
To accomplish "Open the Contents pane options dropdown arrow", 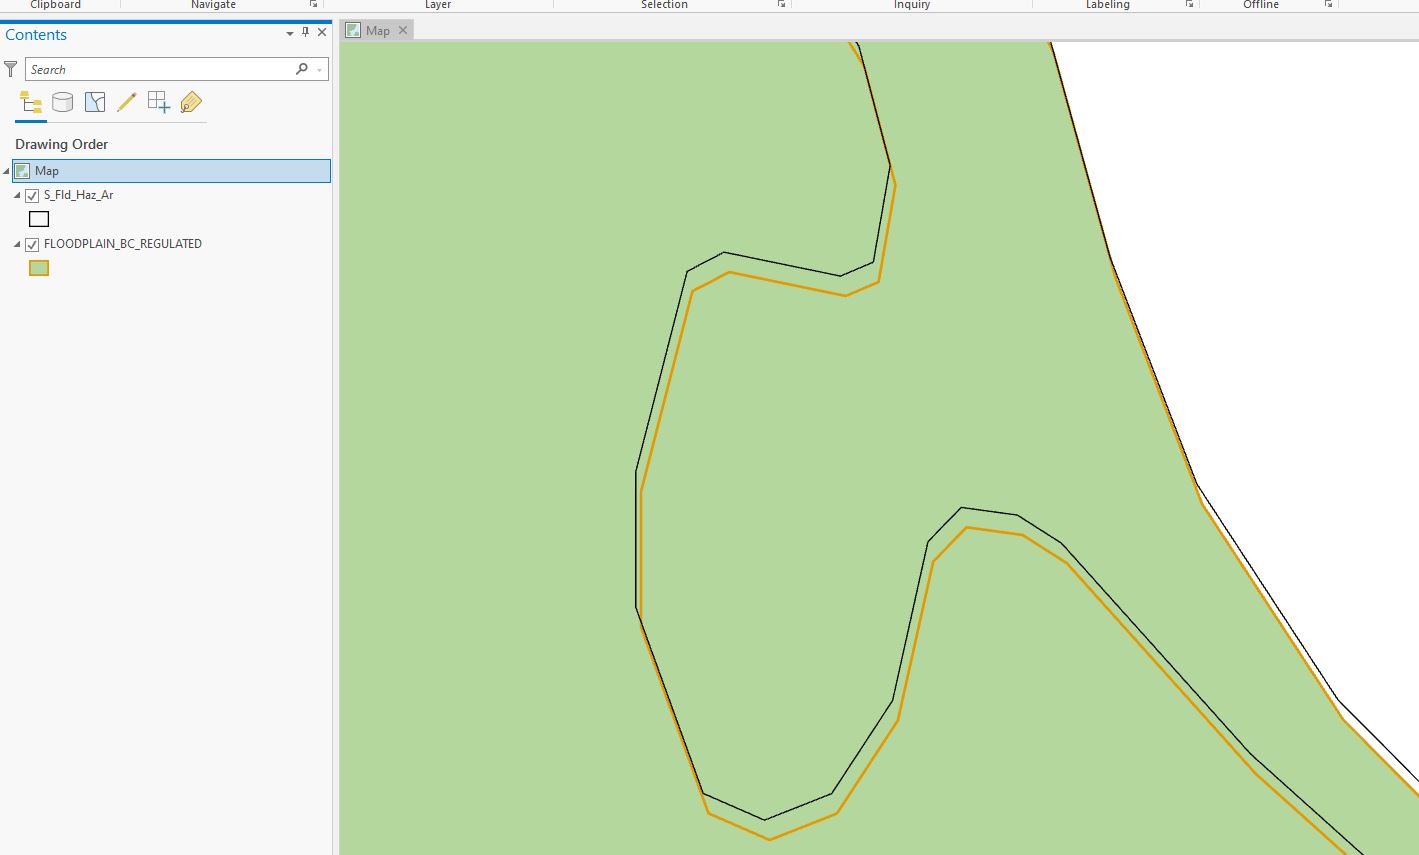I will pos(289,32).
